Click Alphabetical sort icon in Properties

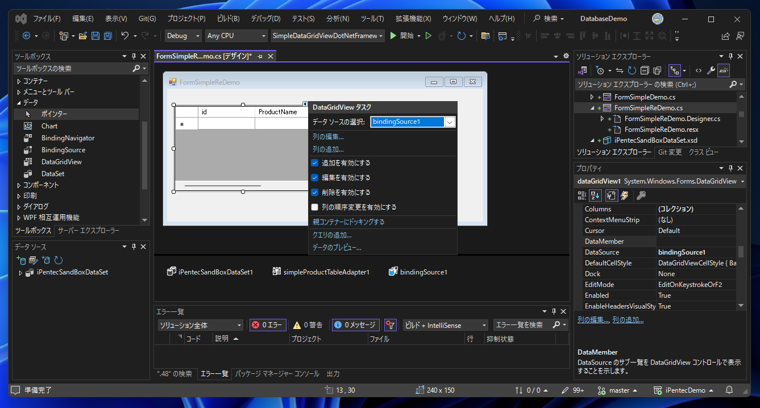(596, 196)
